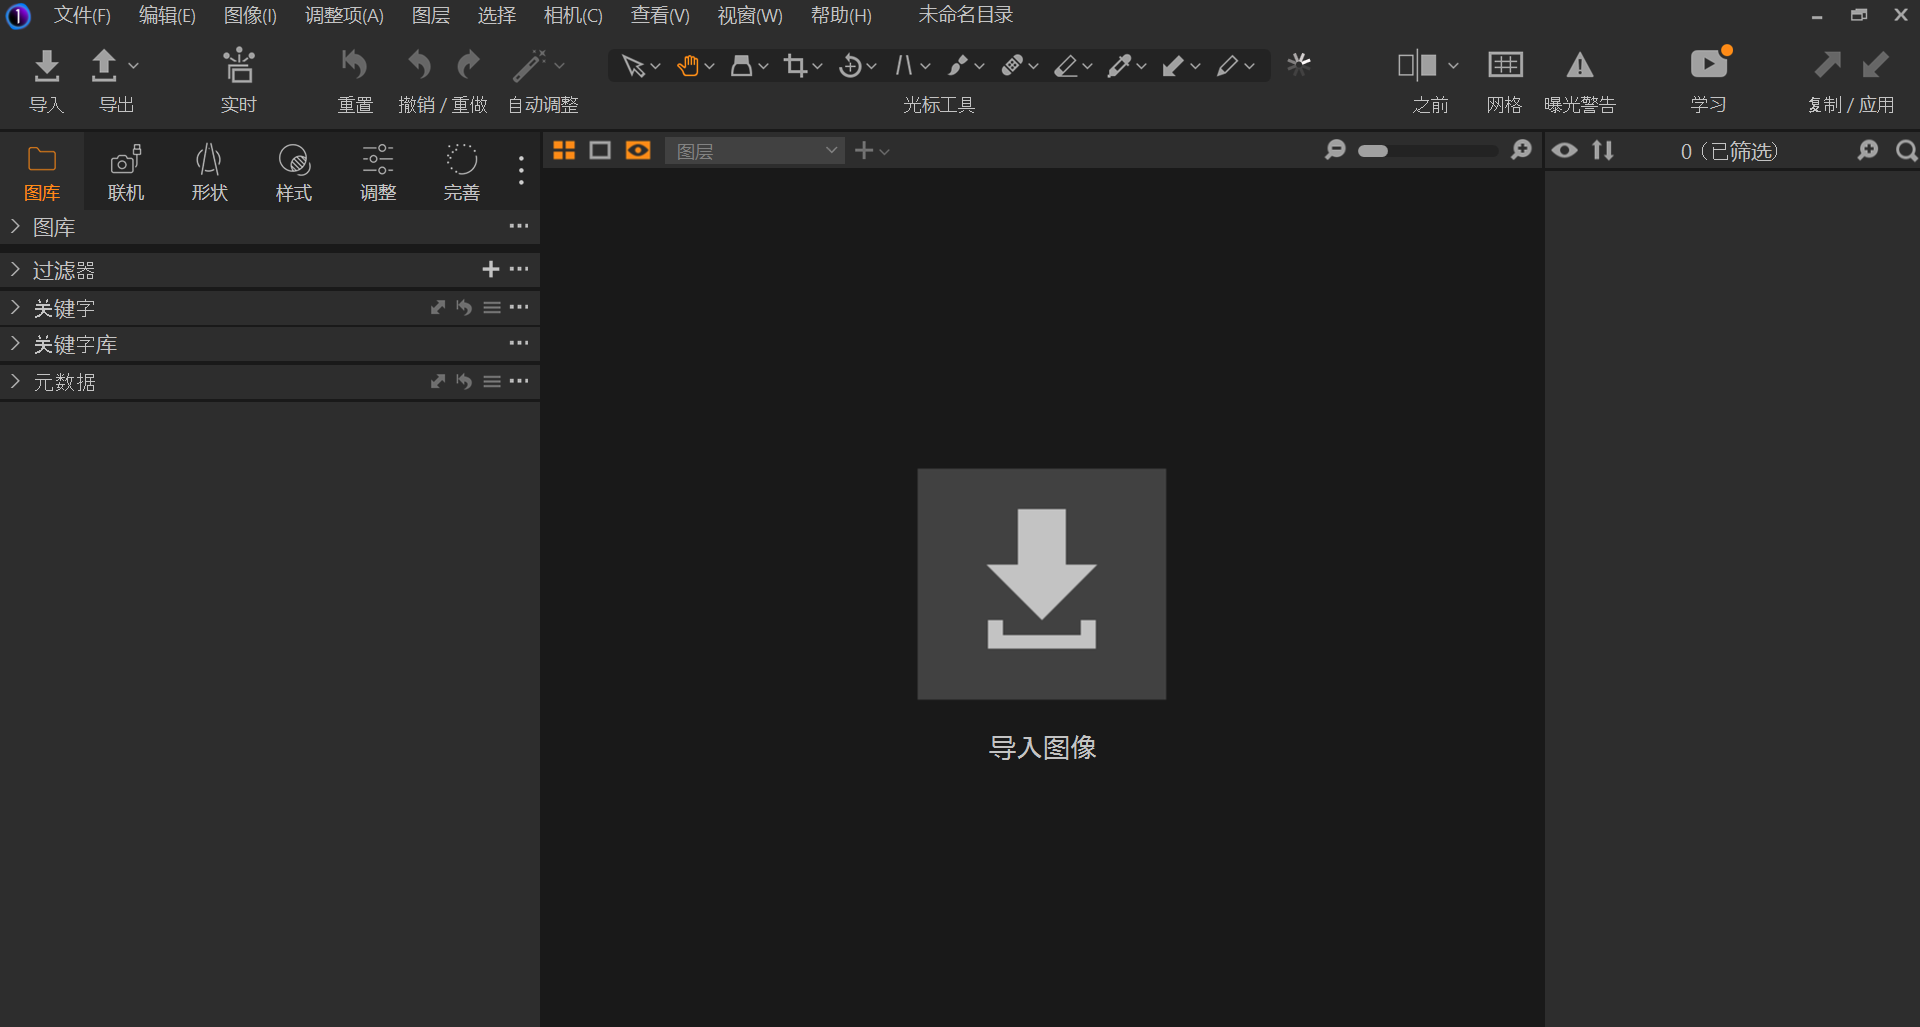The height and width of the screenshot is (1027, 1920).
Task: Open the 相机(C) menu
Action: click(573, 15)
